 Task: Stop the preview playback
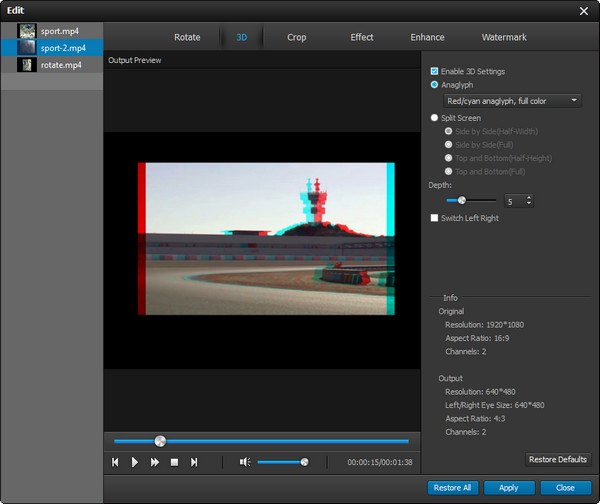(174, 462)
